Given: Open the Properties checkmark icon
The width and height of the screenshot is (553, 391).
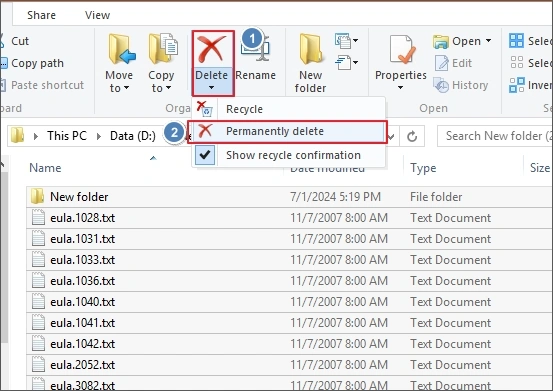Looking at the screenshot, I should click(402, 49).
